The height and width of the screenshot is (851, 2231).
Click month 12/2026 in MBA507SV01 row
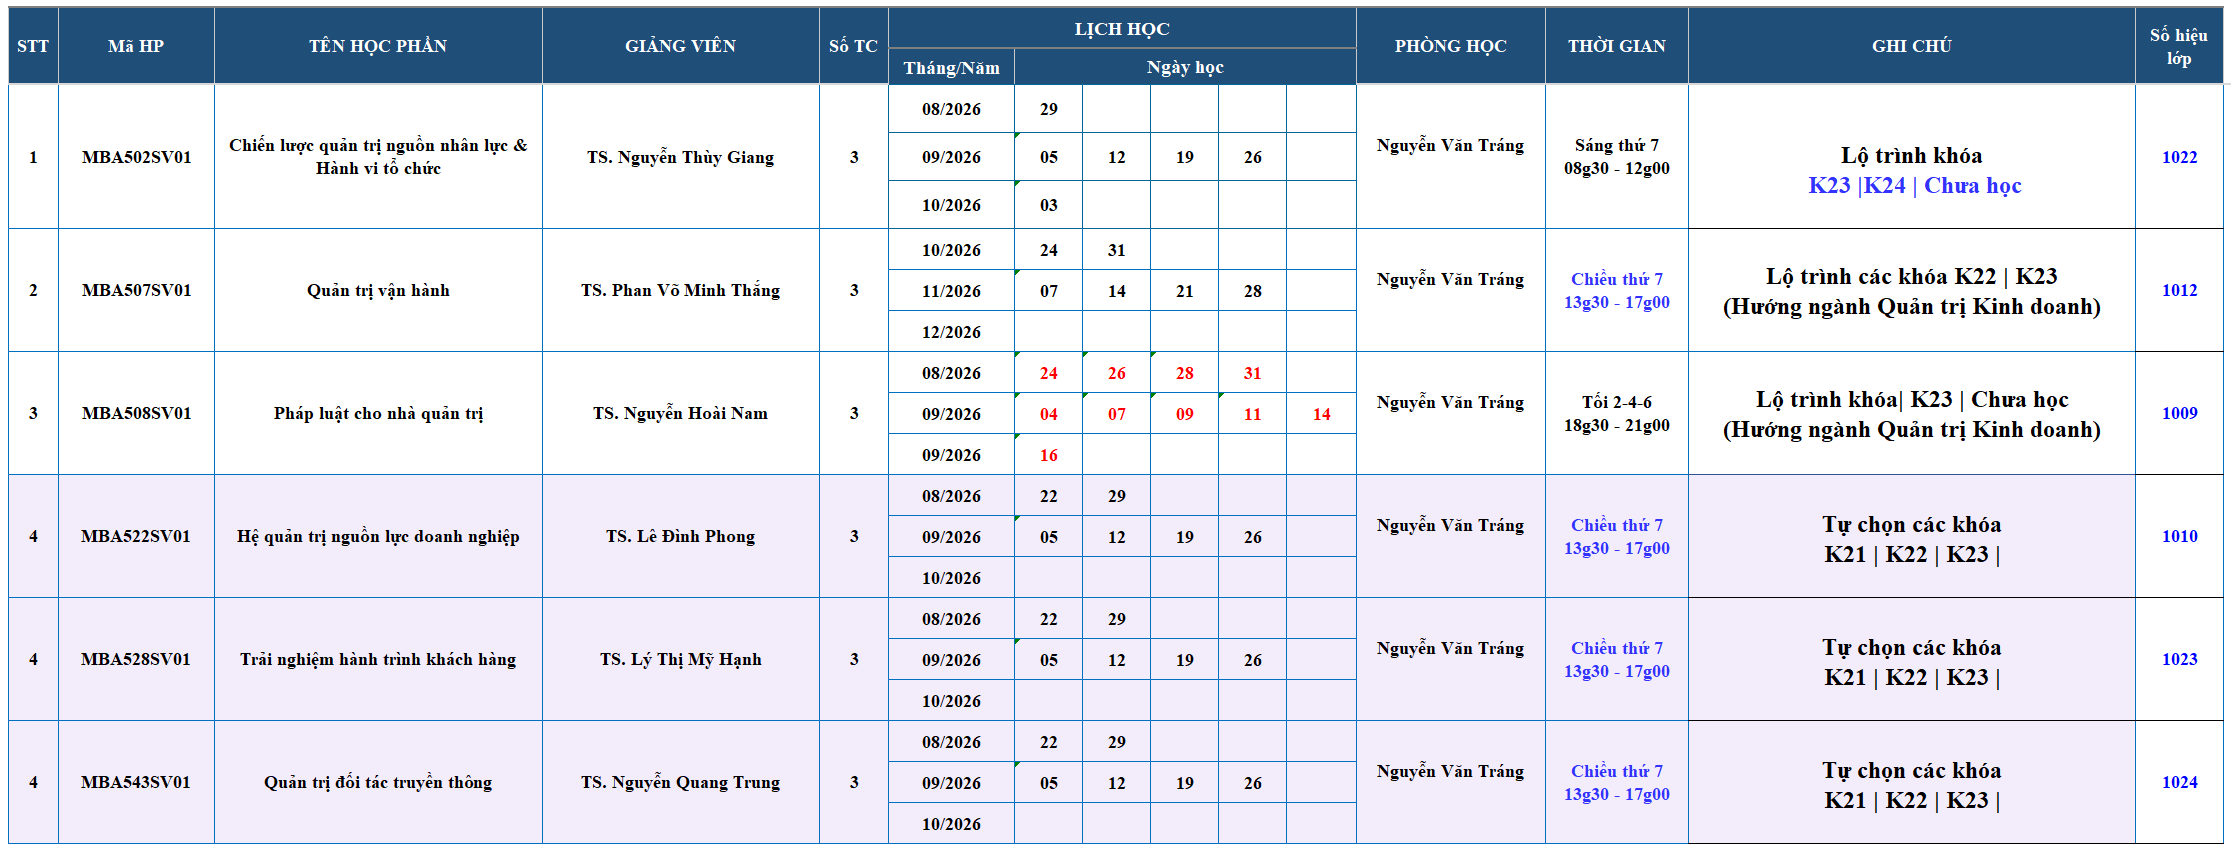point(951,332)
